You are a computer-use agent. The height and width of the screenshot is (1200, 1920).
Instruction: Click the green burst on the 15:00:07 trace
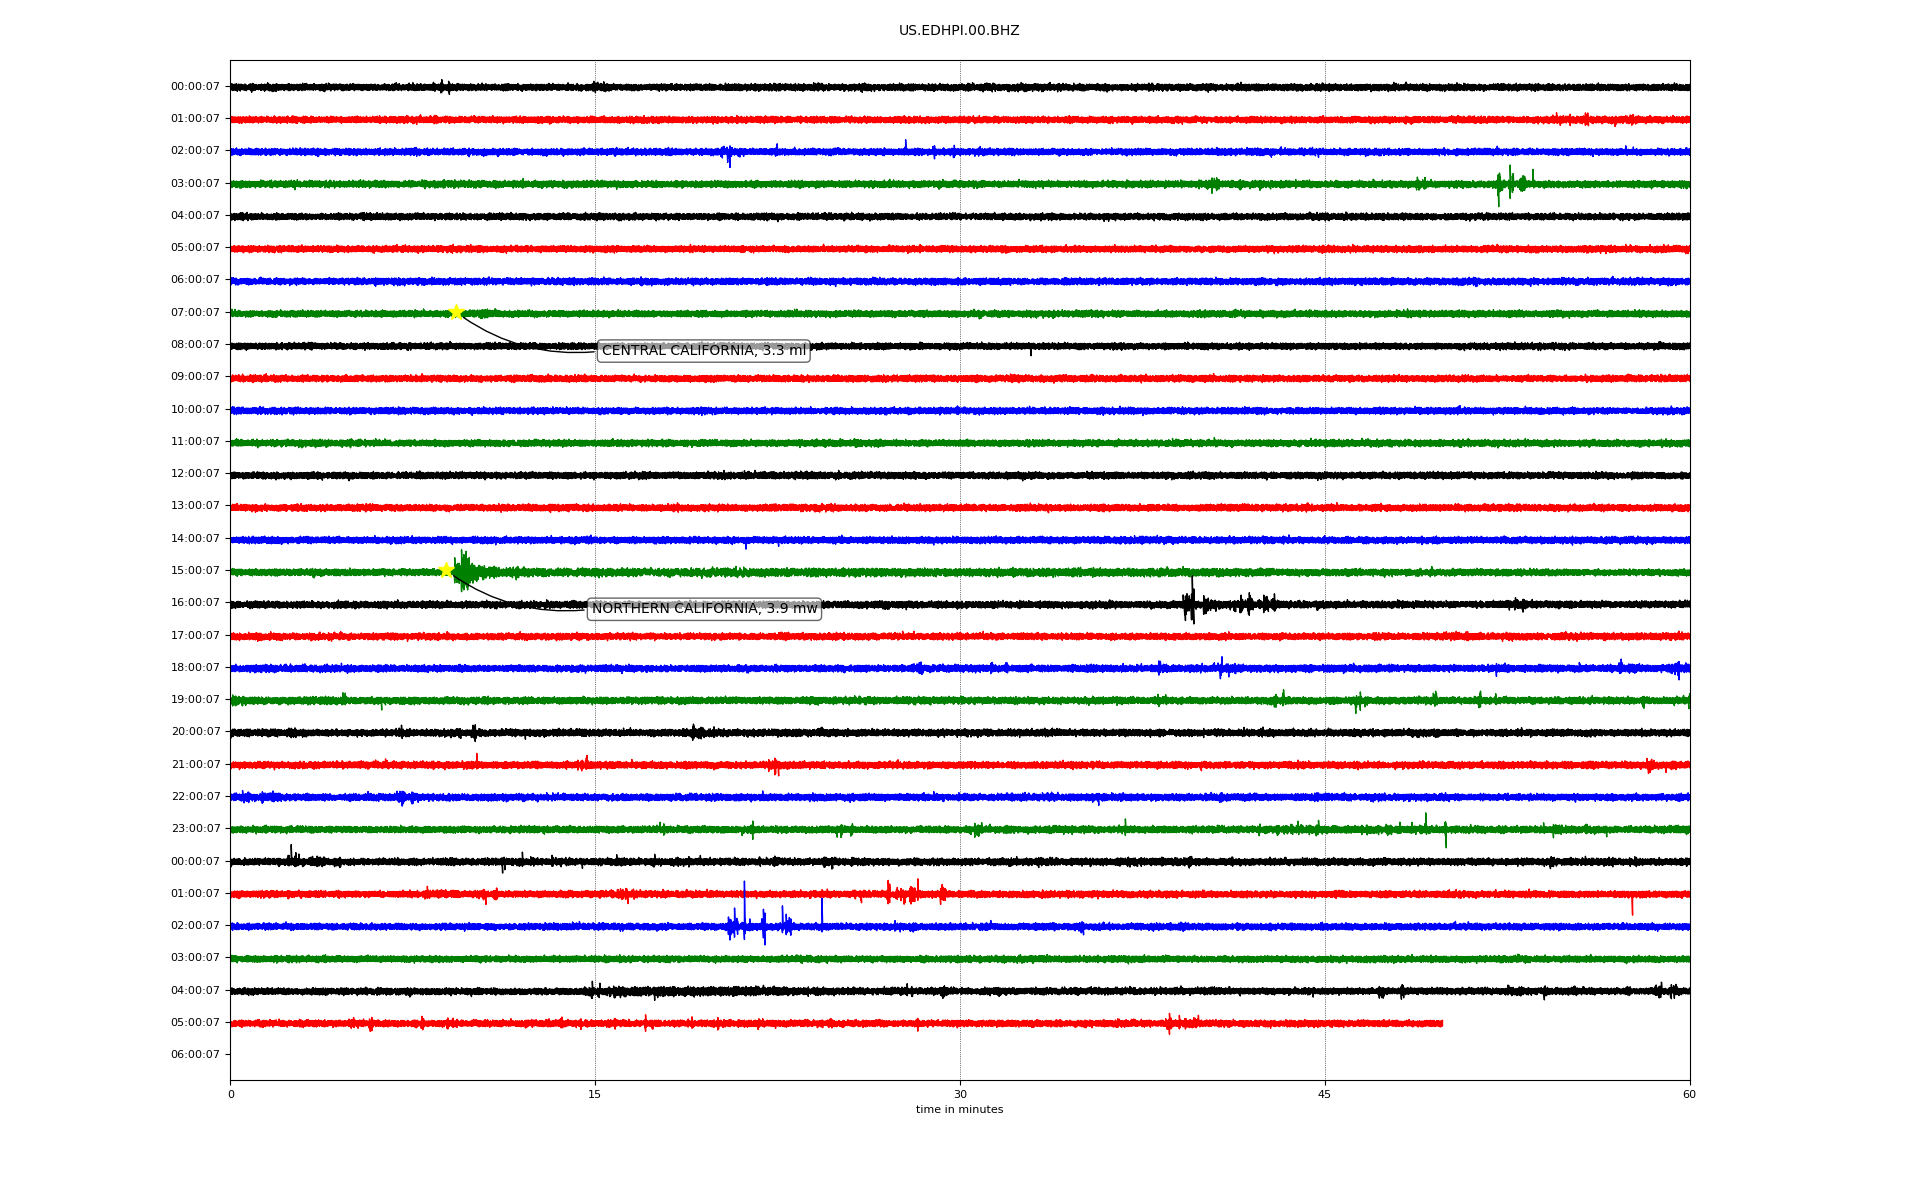[466, 571]
